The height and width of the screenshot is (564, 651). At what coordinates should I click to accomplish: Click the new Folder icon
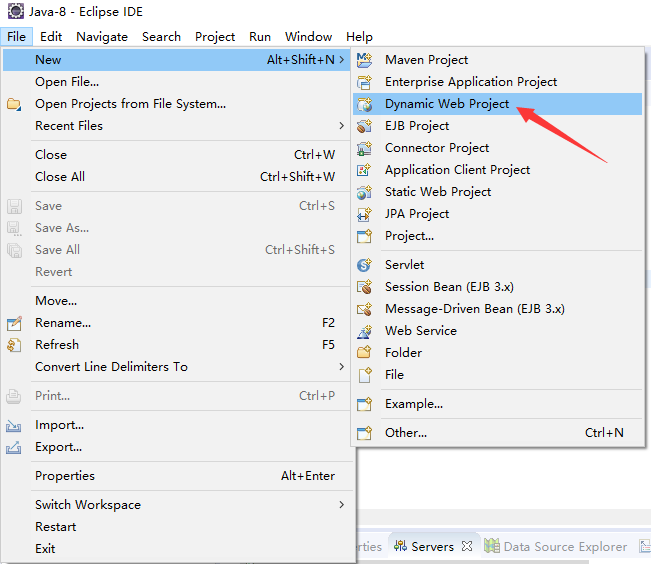[364, 353]
